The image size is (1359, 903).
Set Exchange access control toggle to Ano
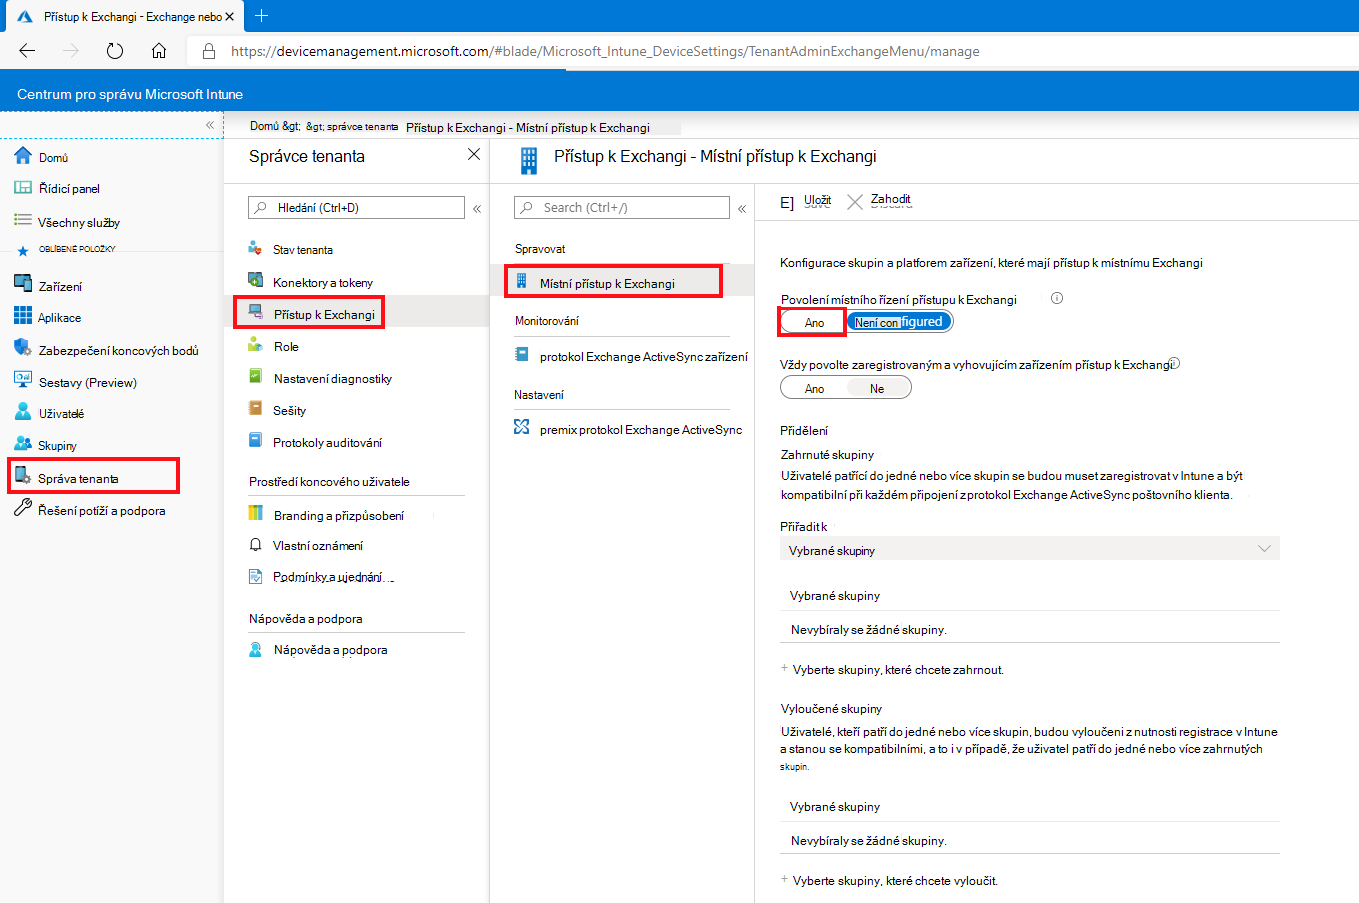click(814, 322)
